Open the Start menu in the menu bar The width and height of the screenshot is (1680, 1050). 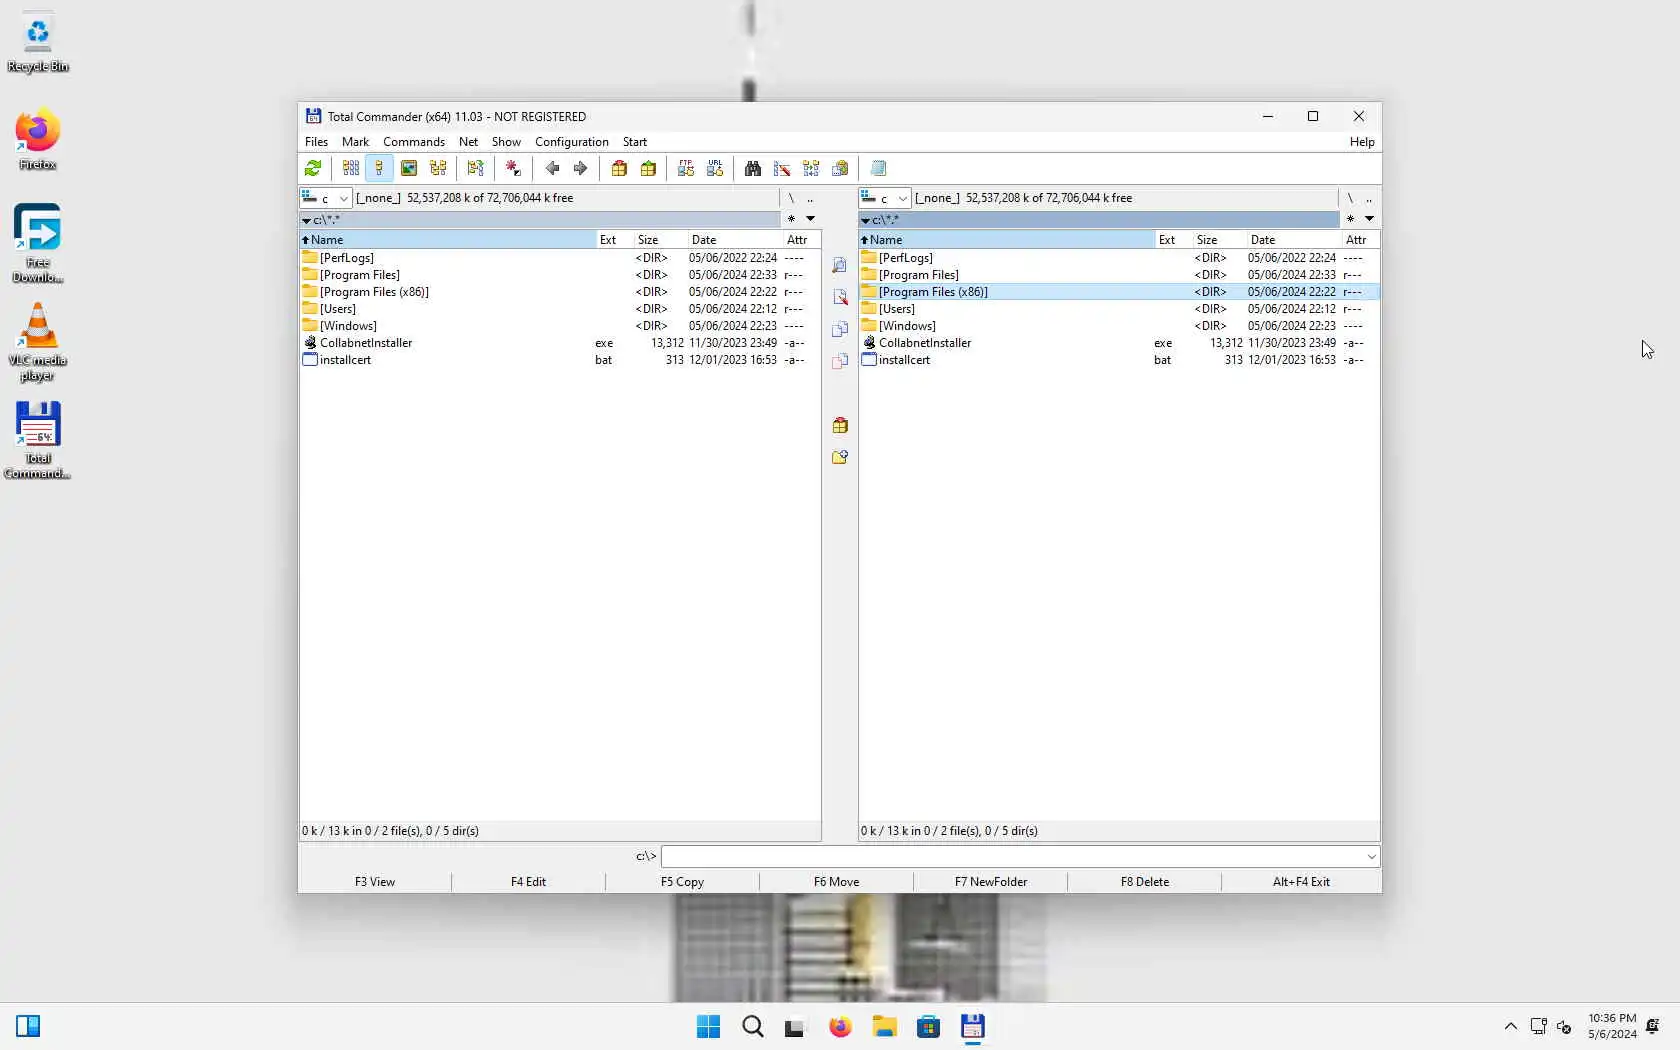click(635, 142)
